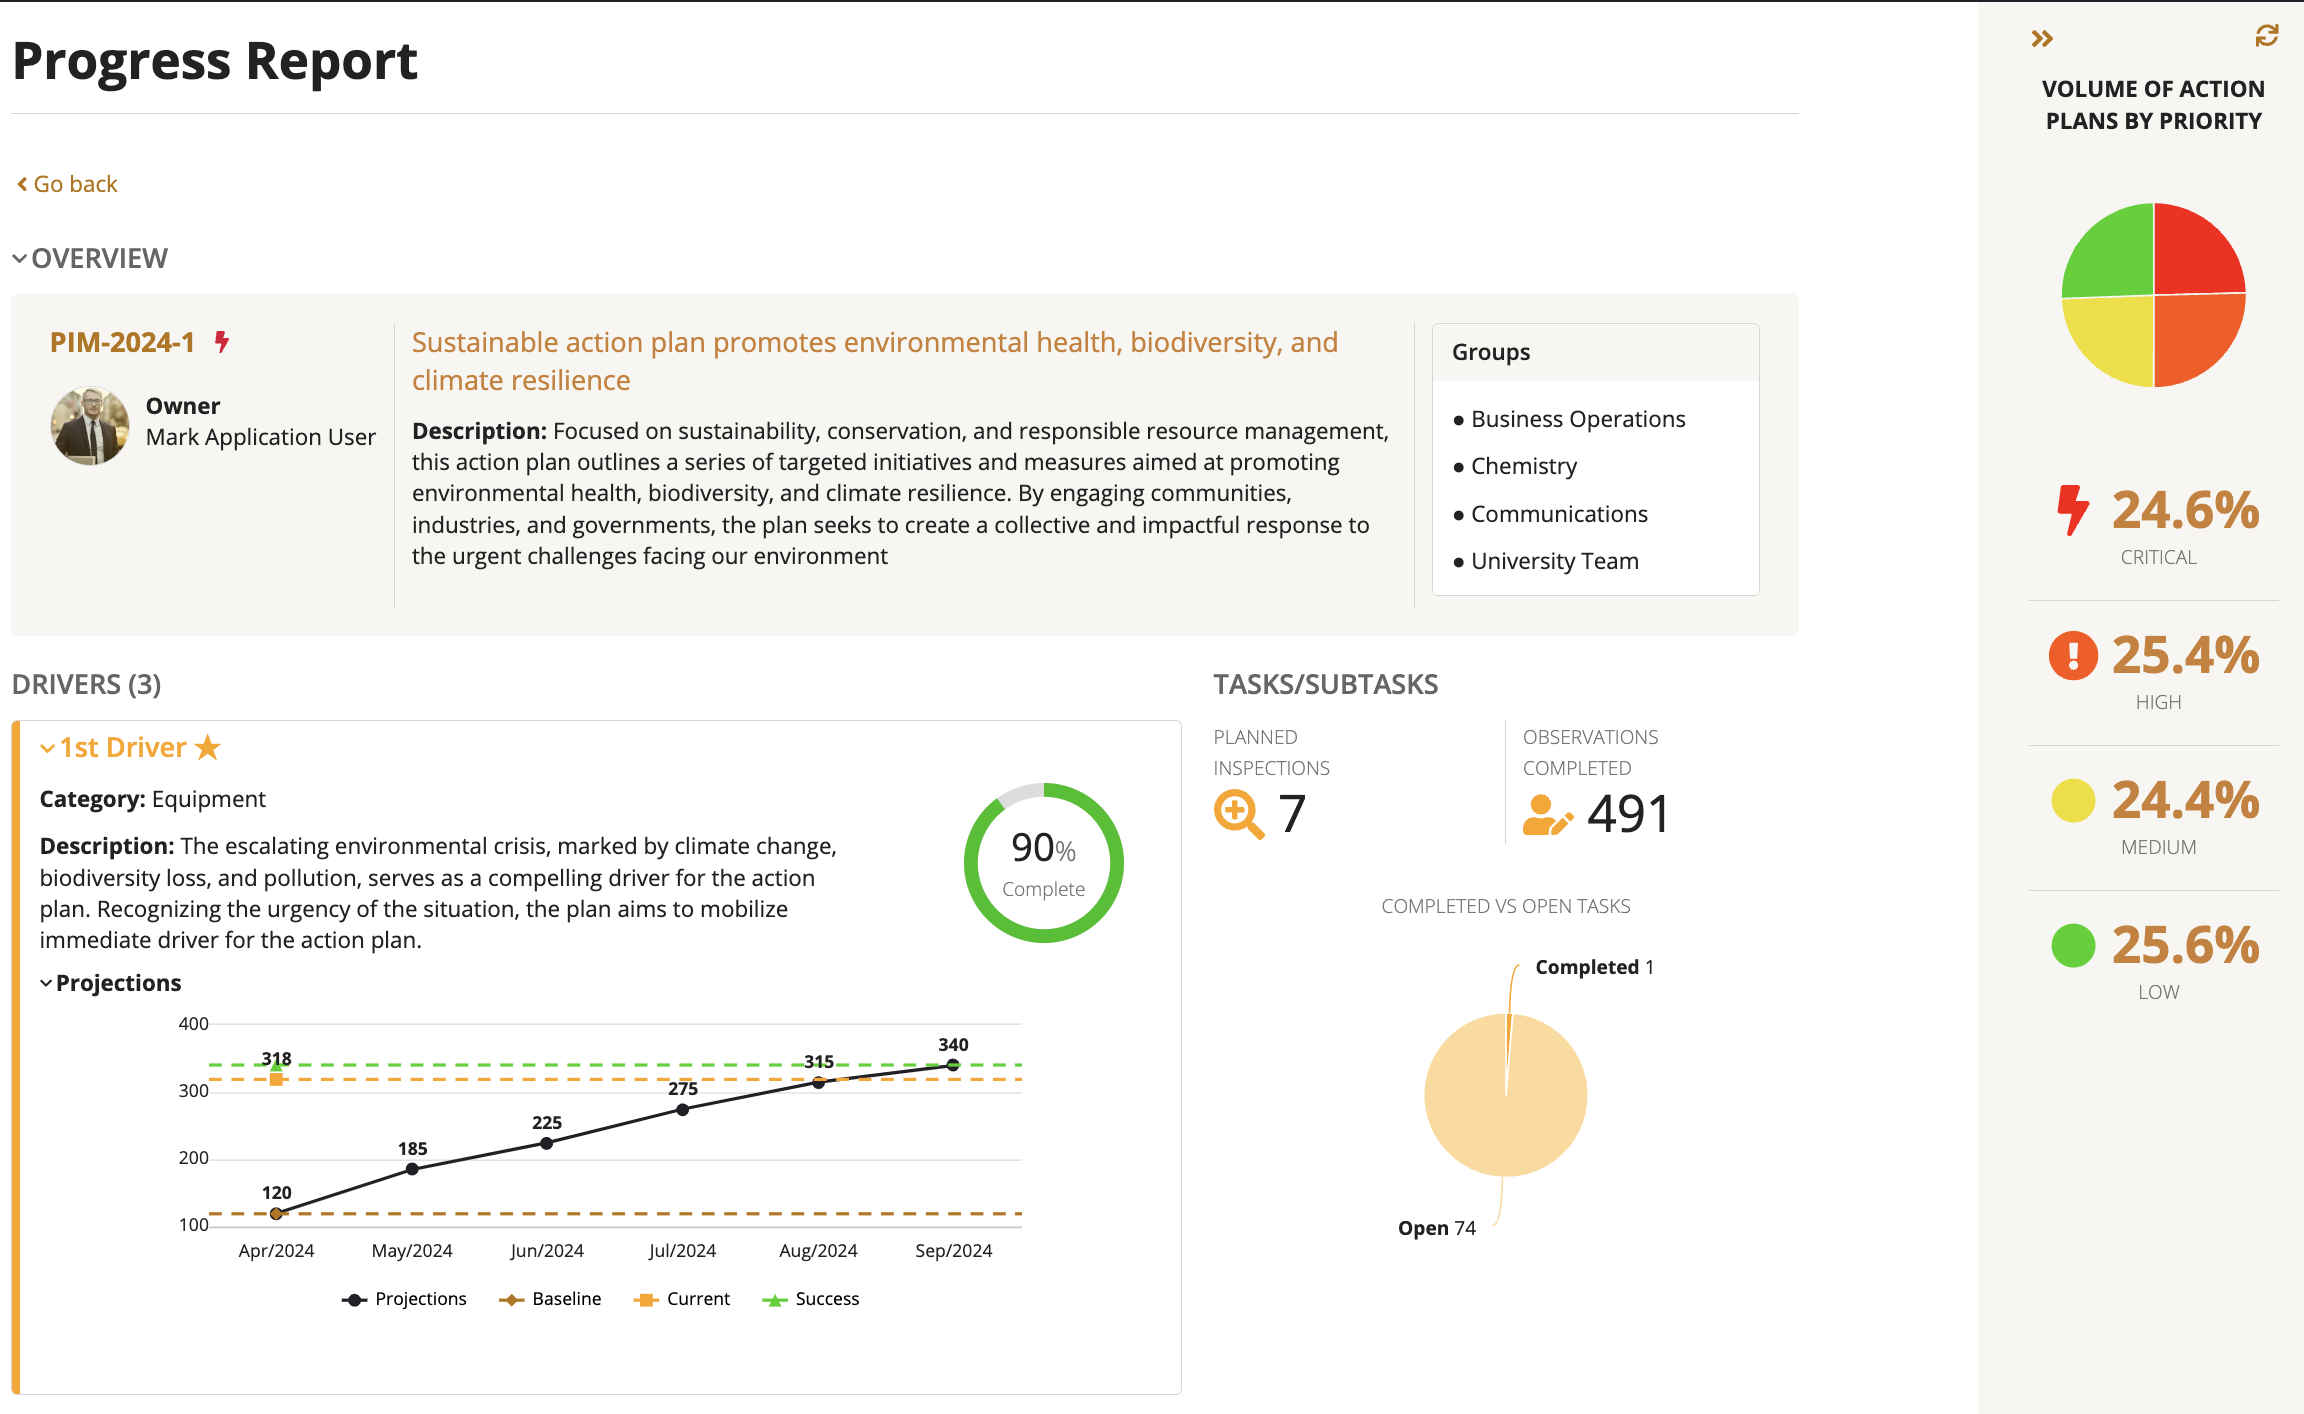The image size is (2304, 1414).
Task: Open the PIM-2024-1 plan identifier
Action: (122, 342)
